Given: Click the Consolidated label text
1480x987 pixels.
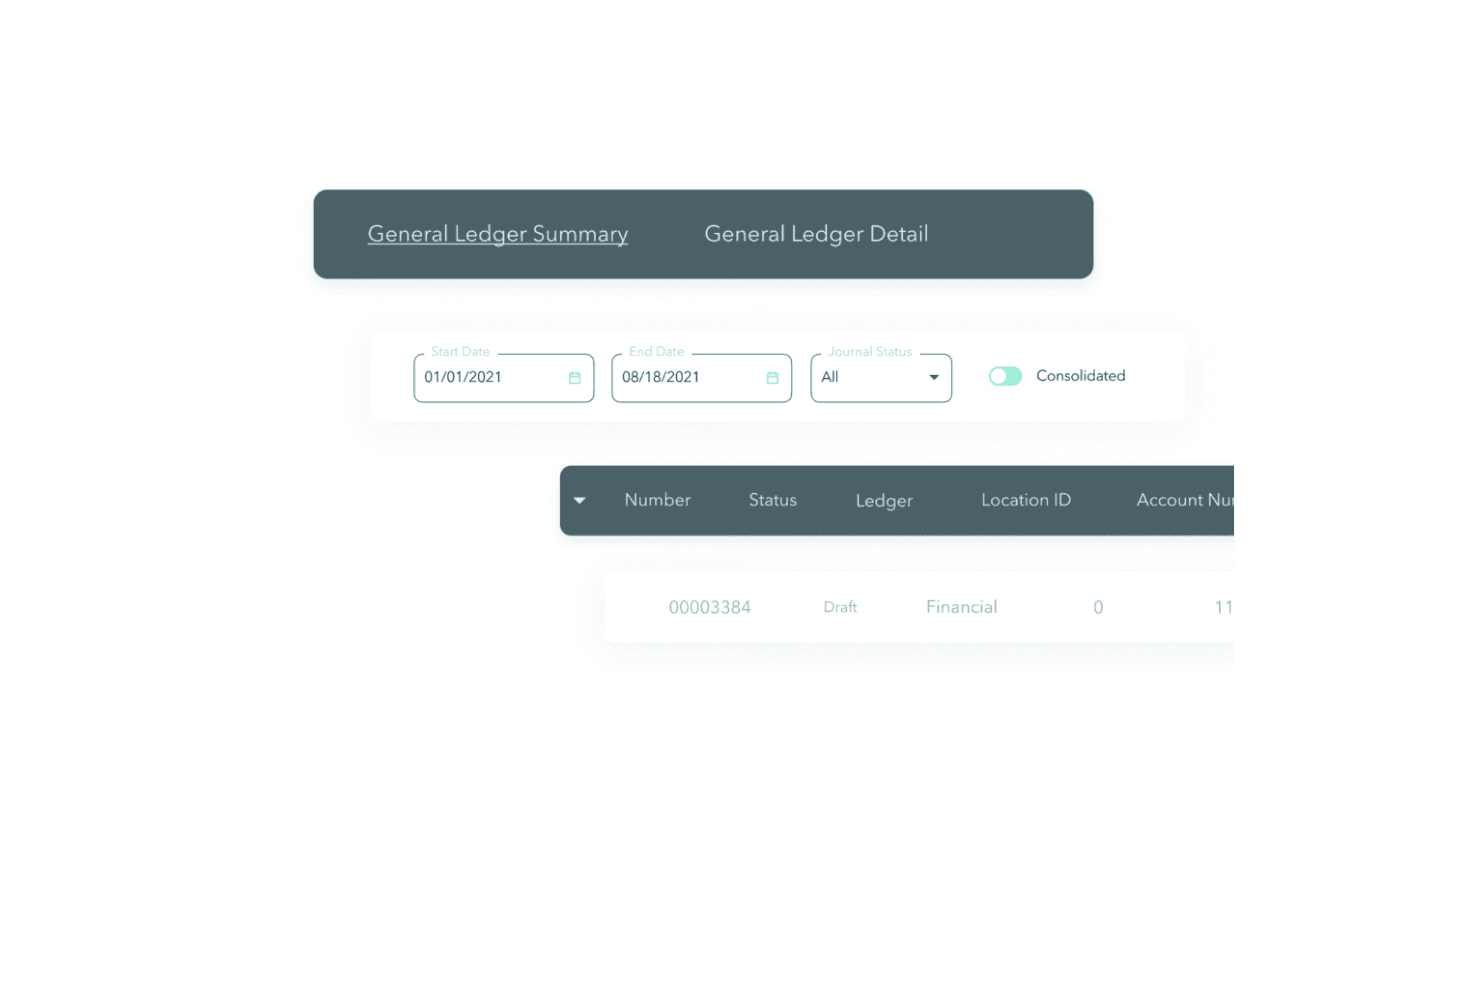Looking at the screenshot, I should tap(1081, 376).
